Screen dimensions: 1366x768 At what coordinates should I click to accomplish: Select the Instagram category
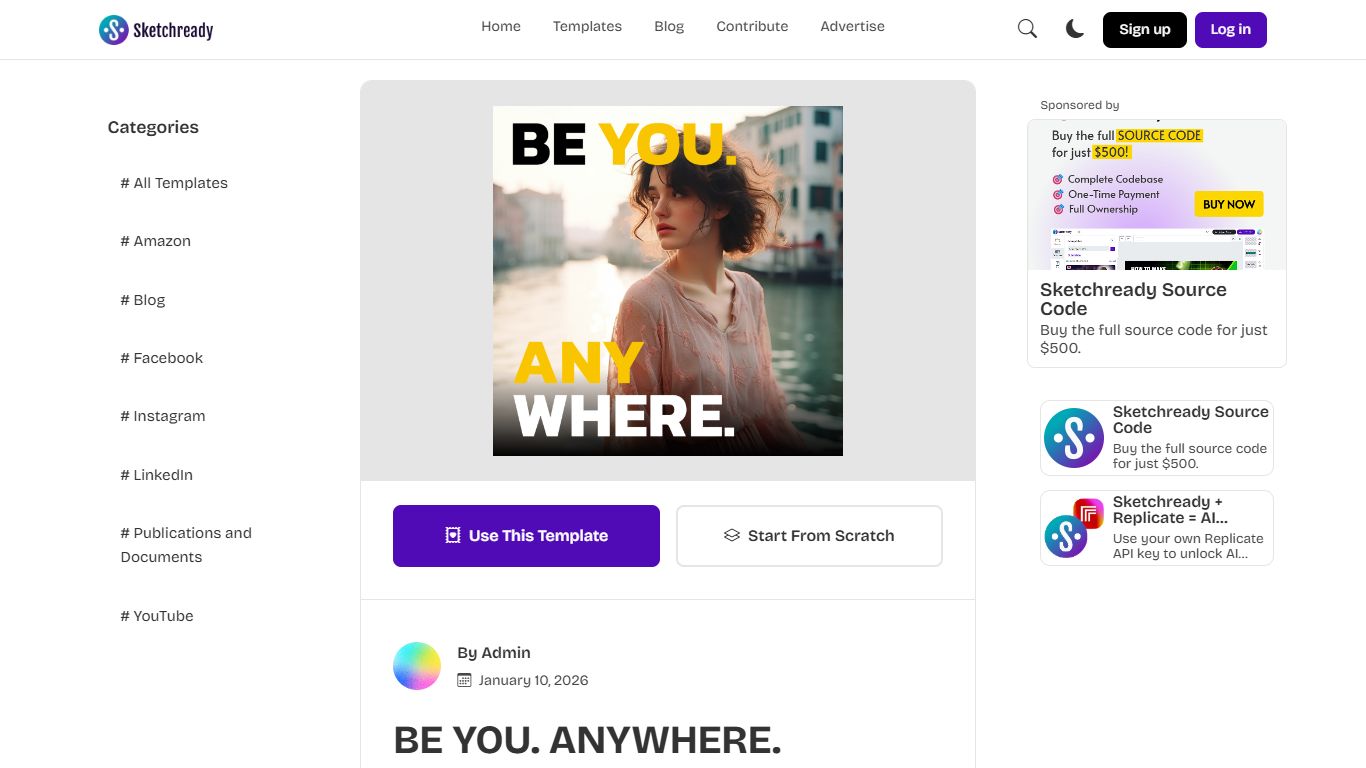[x=168, y=416]
